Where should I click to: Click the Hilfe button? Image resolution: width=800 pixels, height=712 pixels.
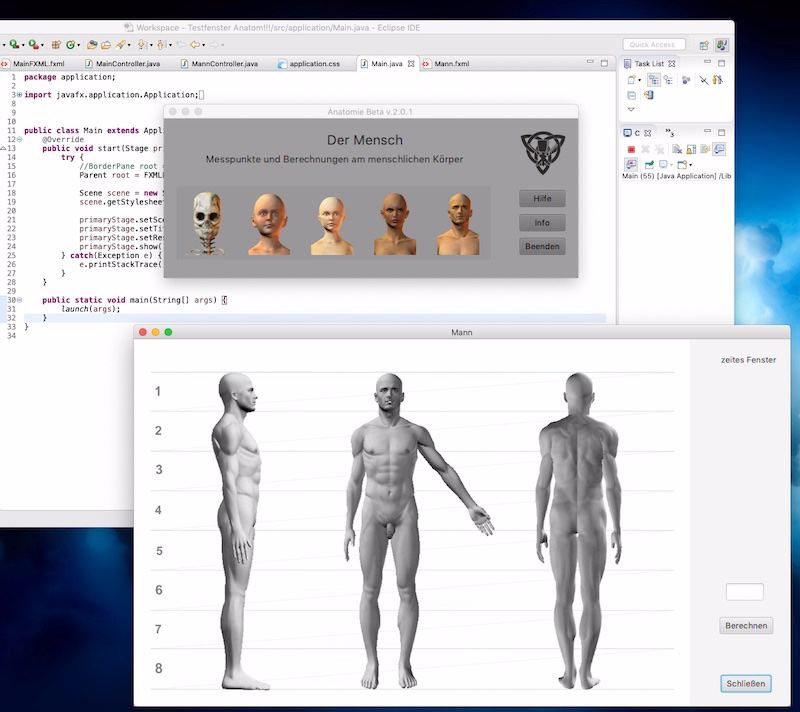pos(542,198)
